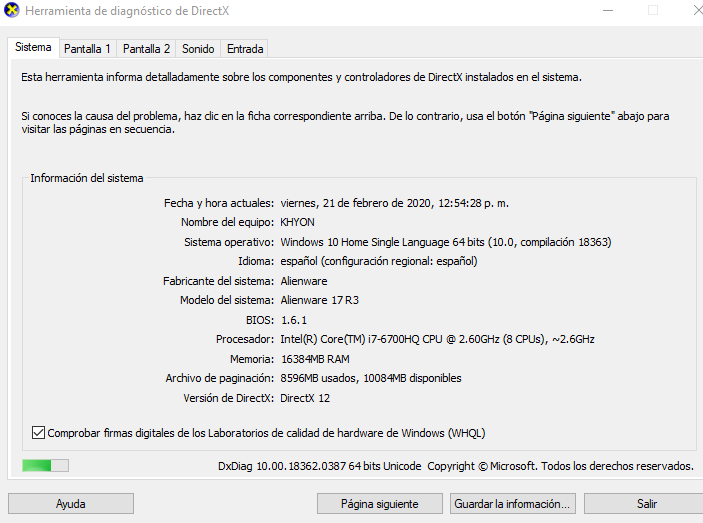Viewport: 703px width, 523px height.
Task: Click the Información del sistema group label
Action: pyautogui.click(x=87, y=178)
